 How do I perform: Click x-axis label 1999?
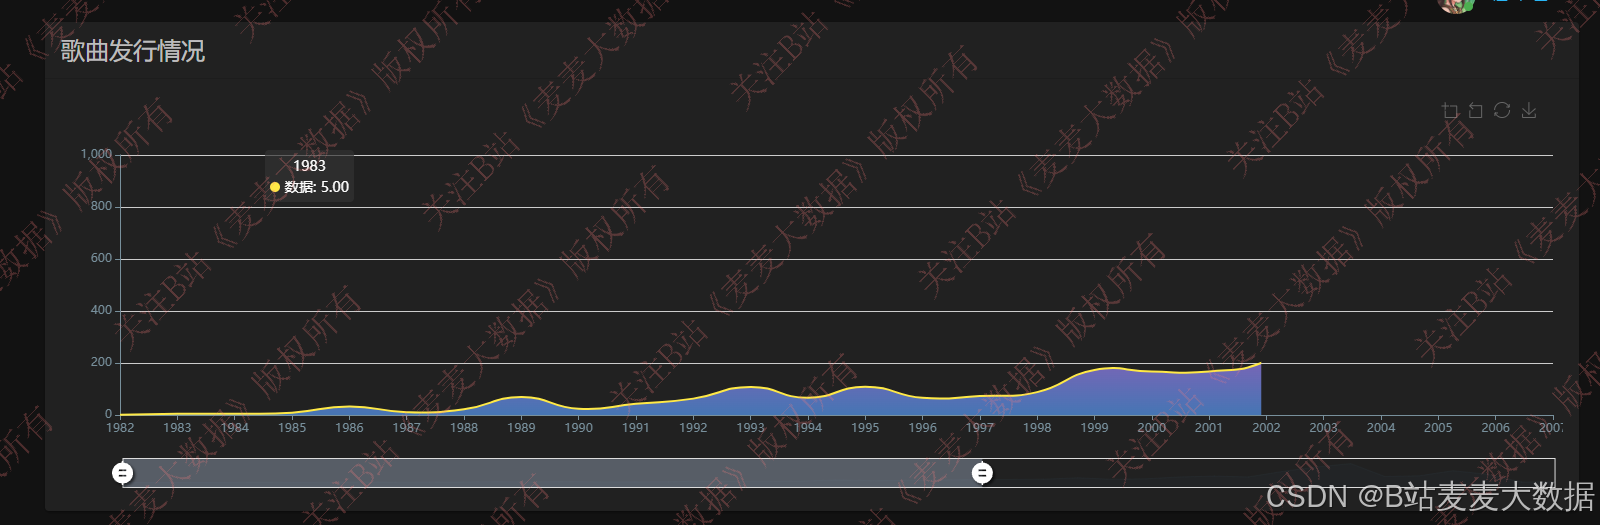(x=1094, y=427)
